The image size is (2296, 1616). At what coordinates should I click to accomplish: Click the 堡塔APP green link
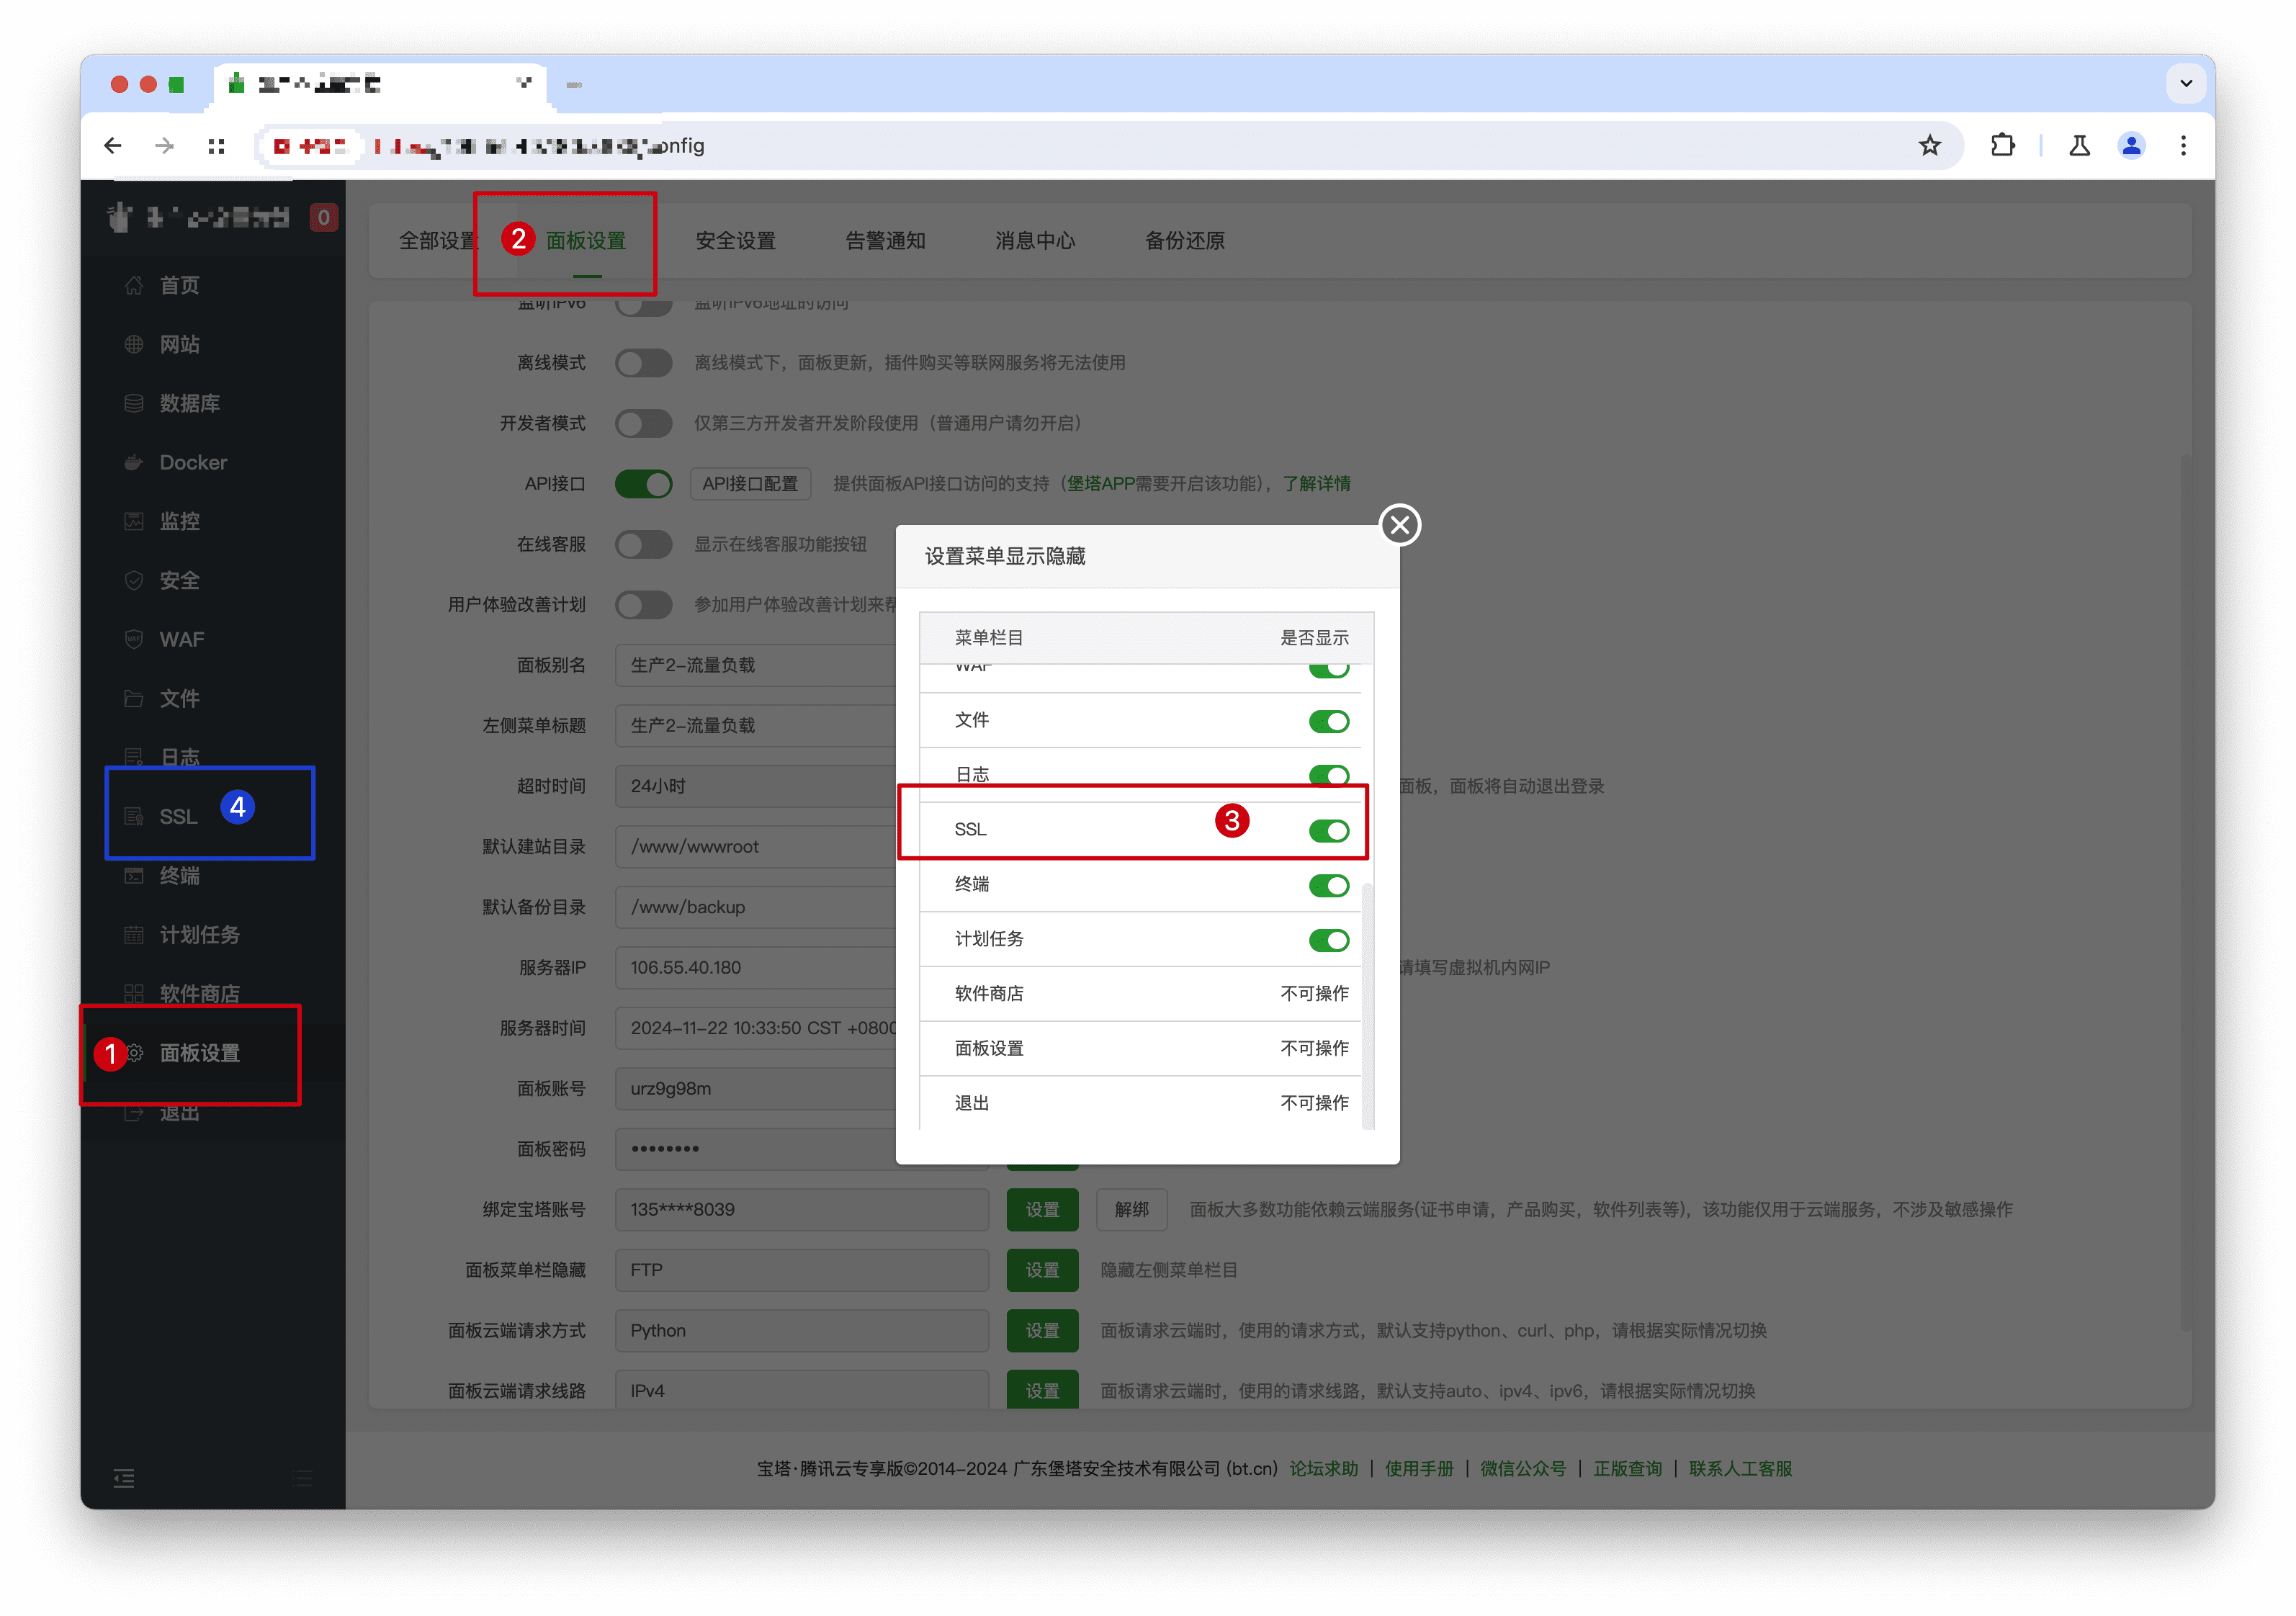click(x=1101, y=484)
